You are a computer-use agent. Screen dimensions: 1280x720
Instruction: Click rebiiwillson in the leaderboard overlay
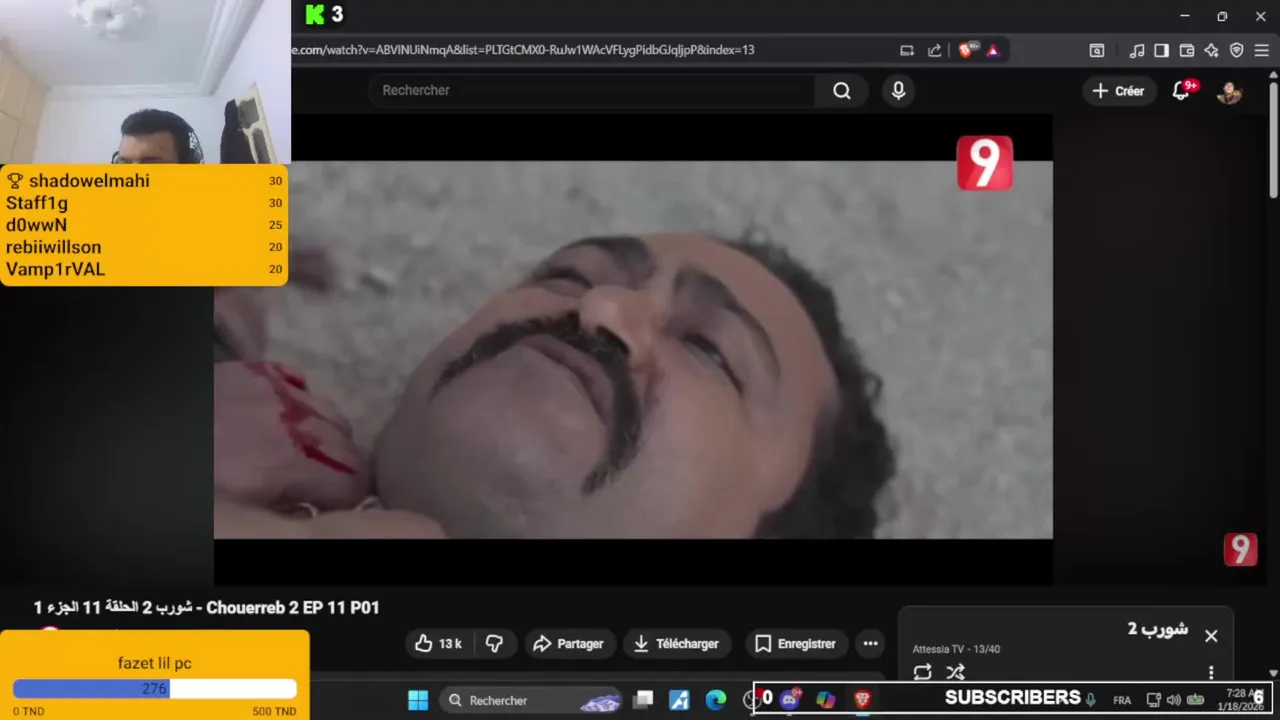(x=53, y=247)
